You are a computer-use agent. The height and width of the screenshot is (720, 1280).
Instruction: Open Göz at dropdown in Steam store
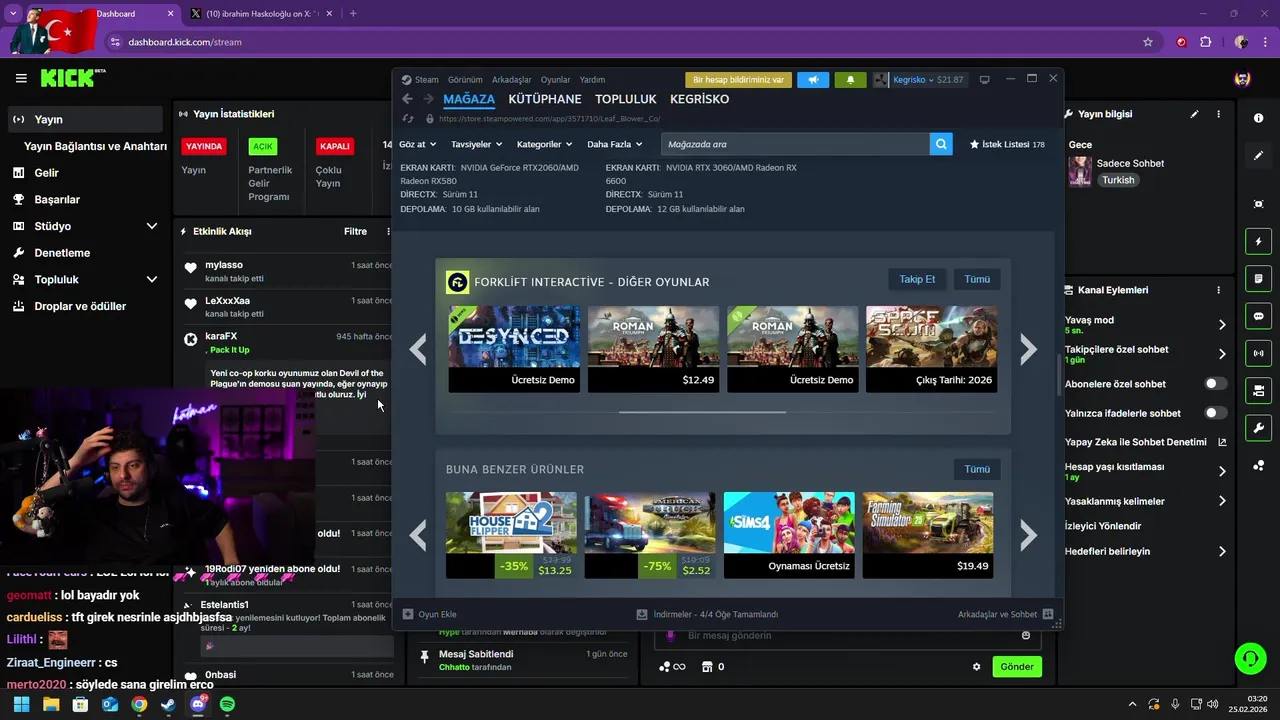click(x=417, y=144)
